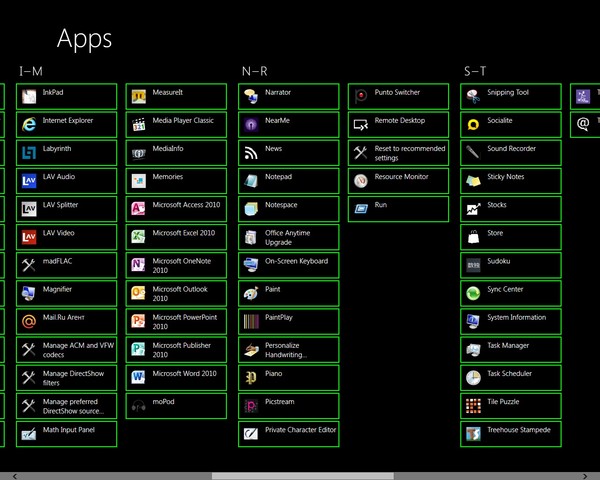This screenshot has width=600, height=480.
Task: Launch Microsoft Access 2010 icon
Action: [139, 209]
